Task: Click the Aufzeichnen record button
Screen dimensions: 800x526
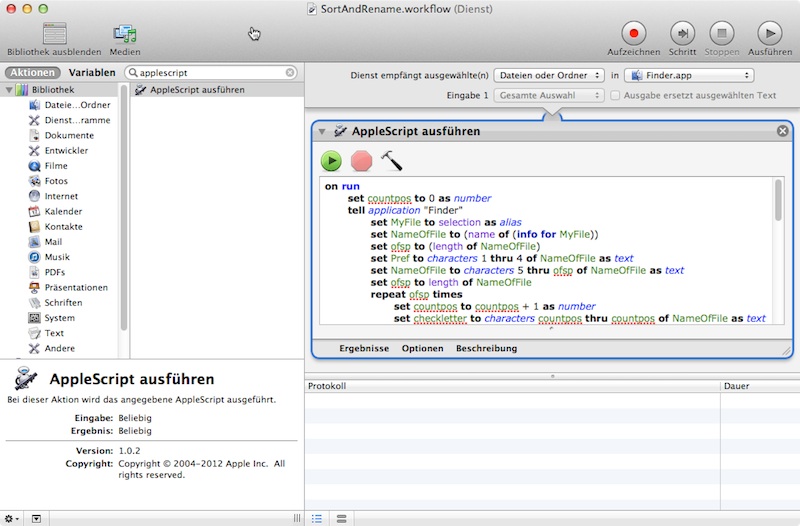Action: click(x=632, y=33)
